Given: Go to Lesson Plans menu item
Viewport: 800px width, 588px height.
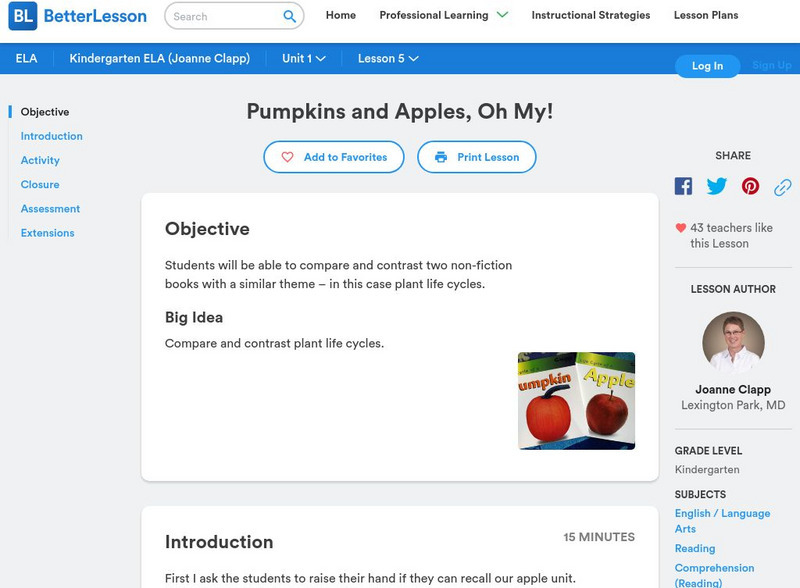Looking at the screenshot, I should pyautogui.click(x=706, y=15).
